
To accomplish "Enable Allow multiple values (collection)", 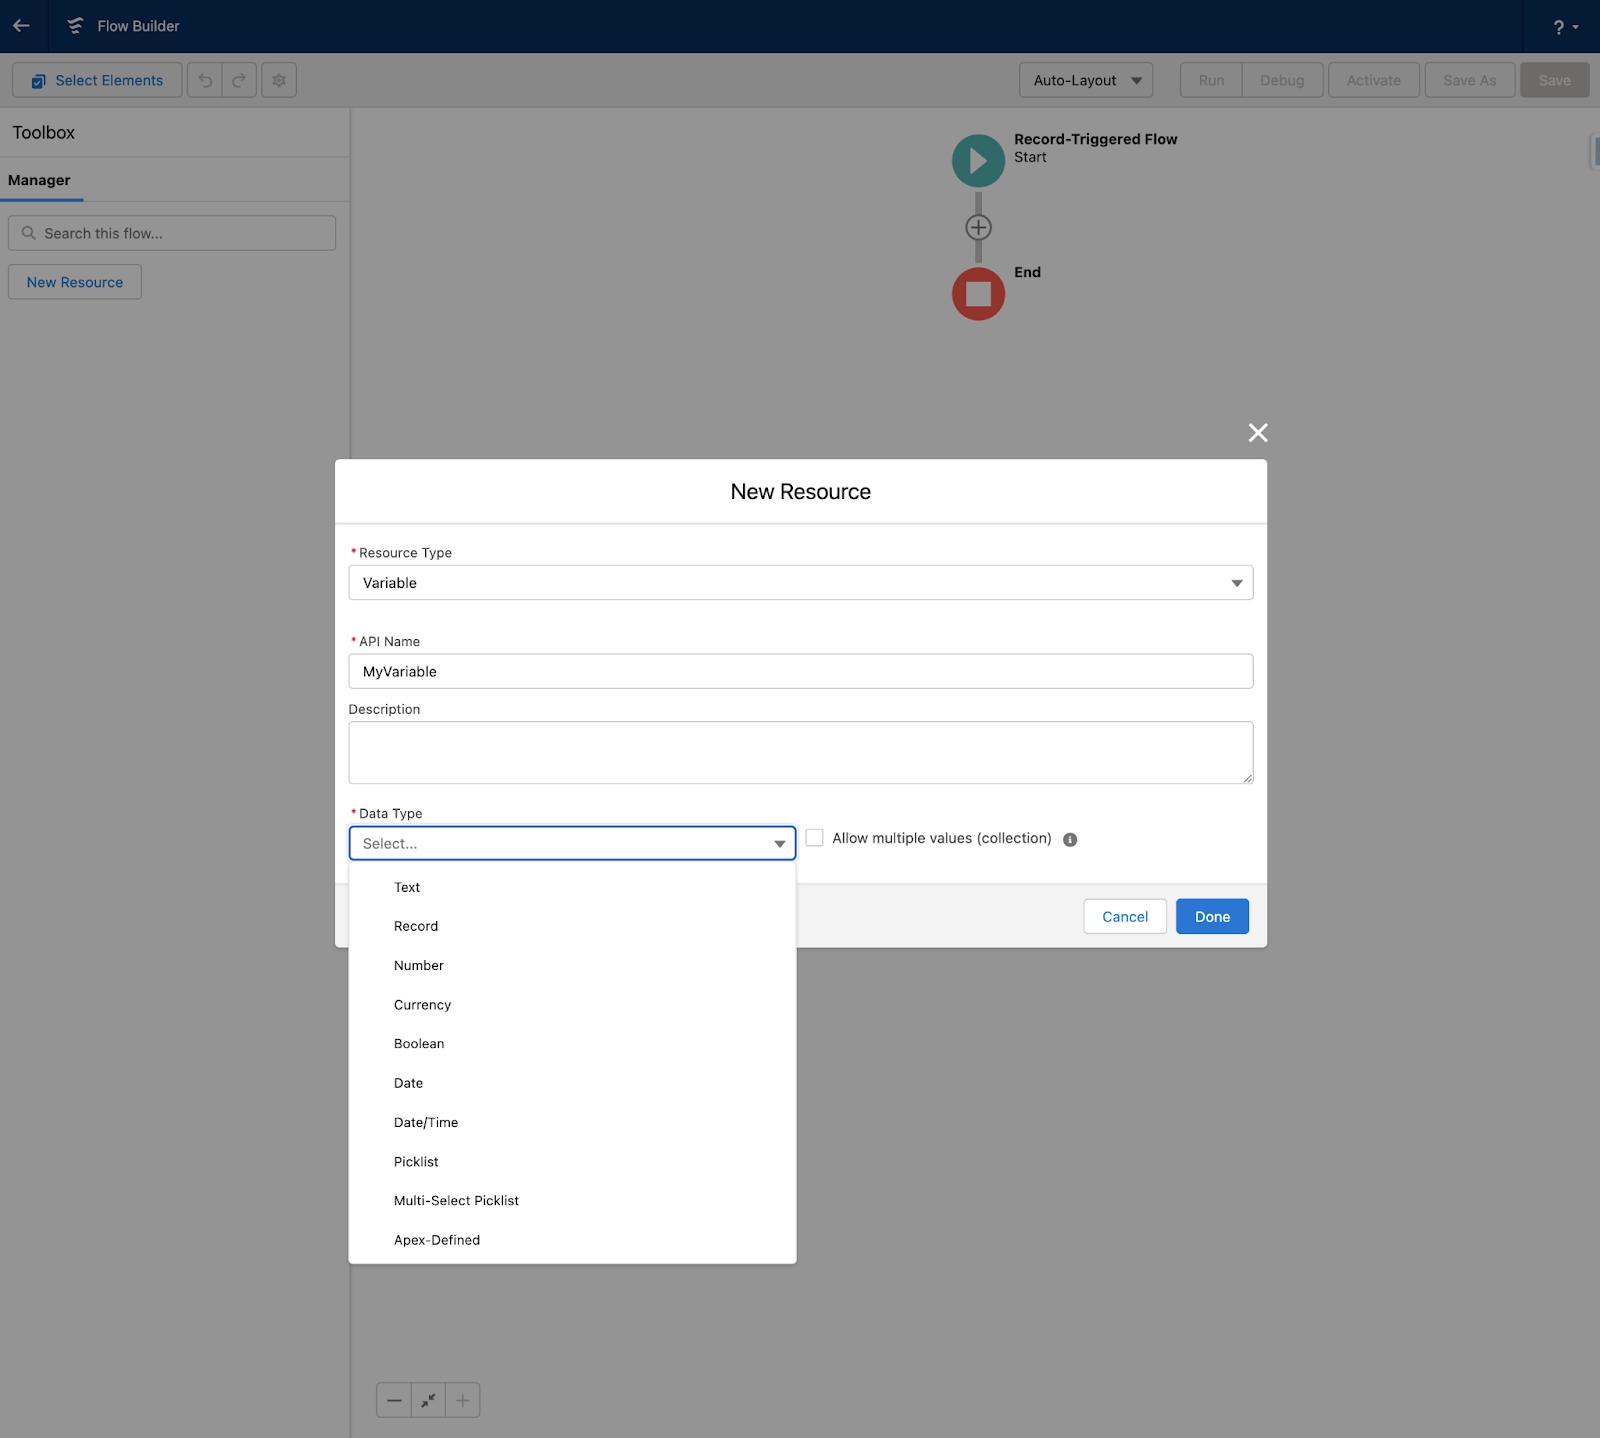I will click(815, 837).
